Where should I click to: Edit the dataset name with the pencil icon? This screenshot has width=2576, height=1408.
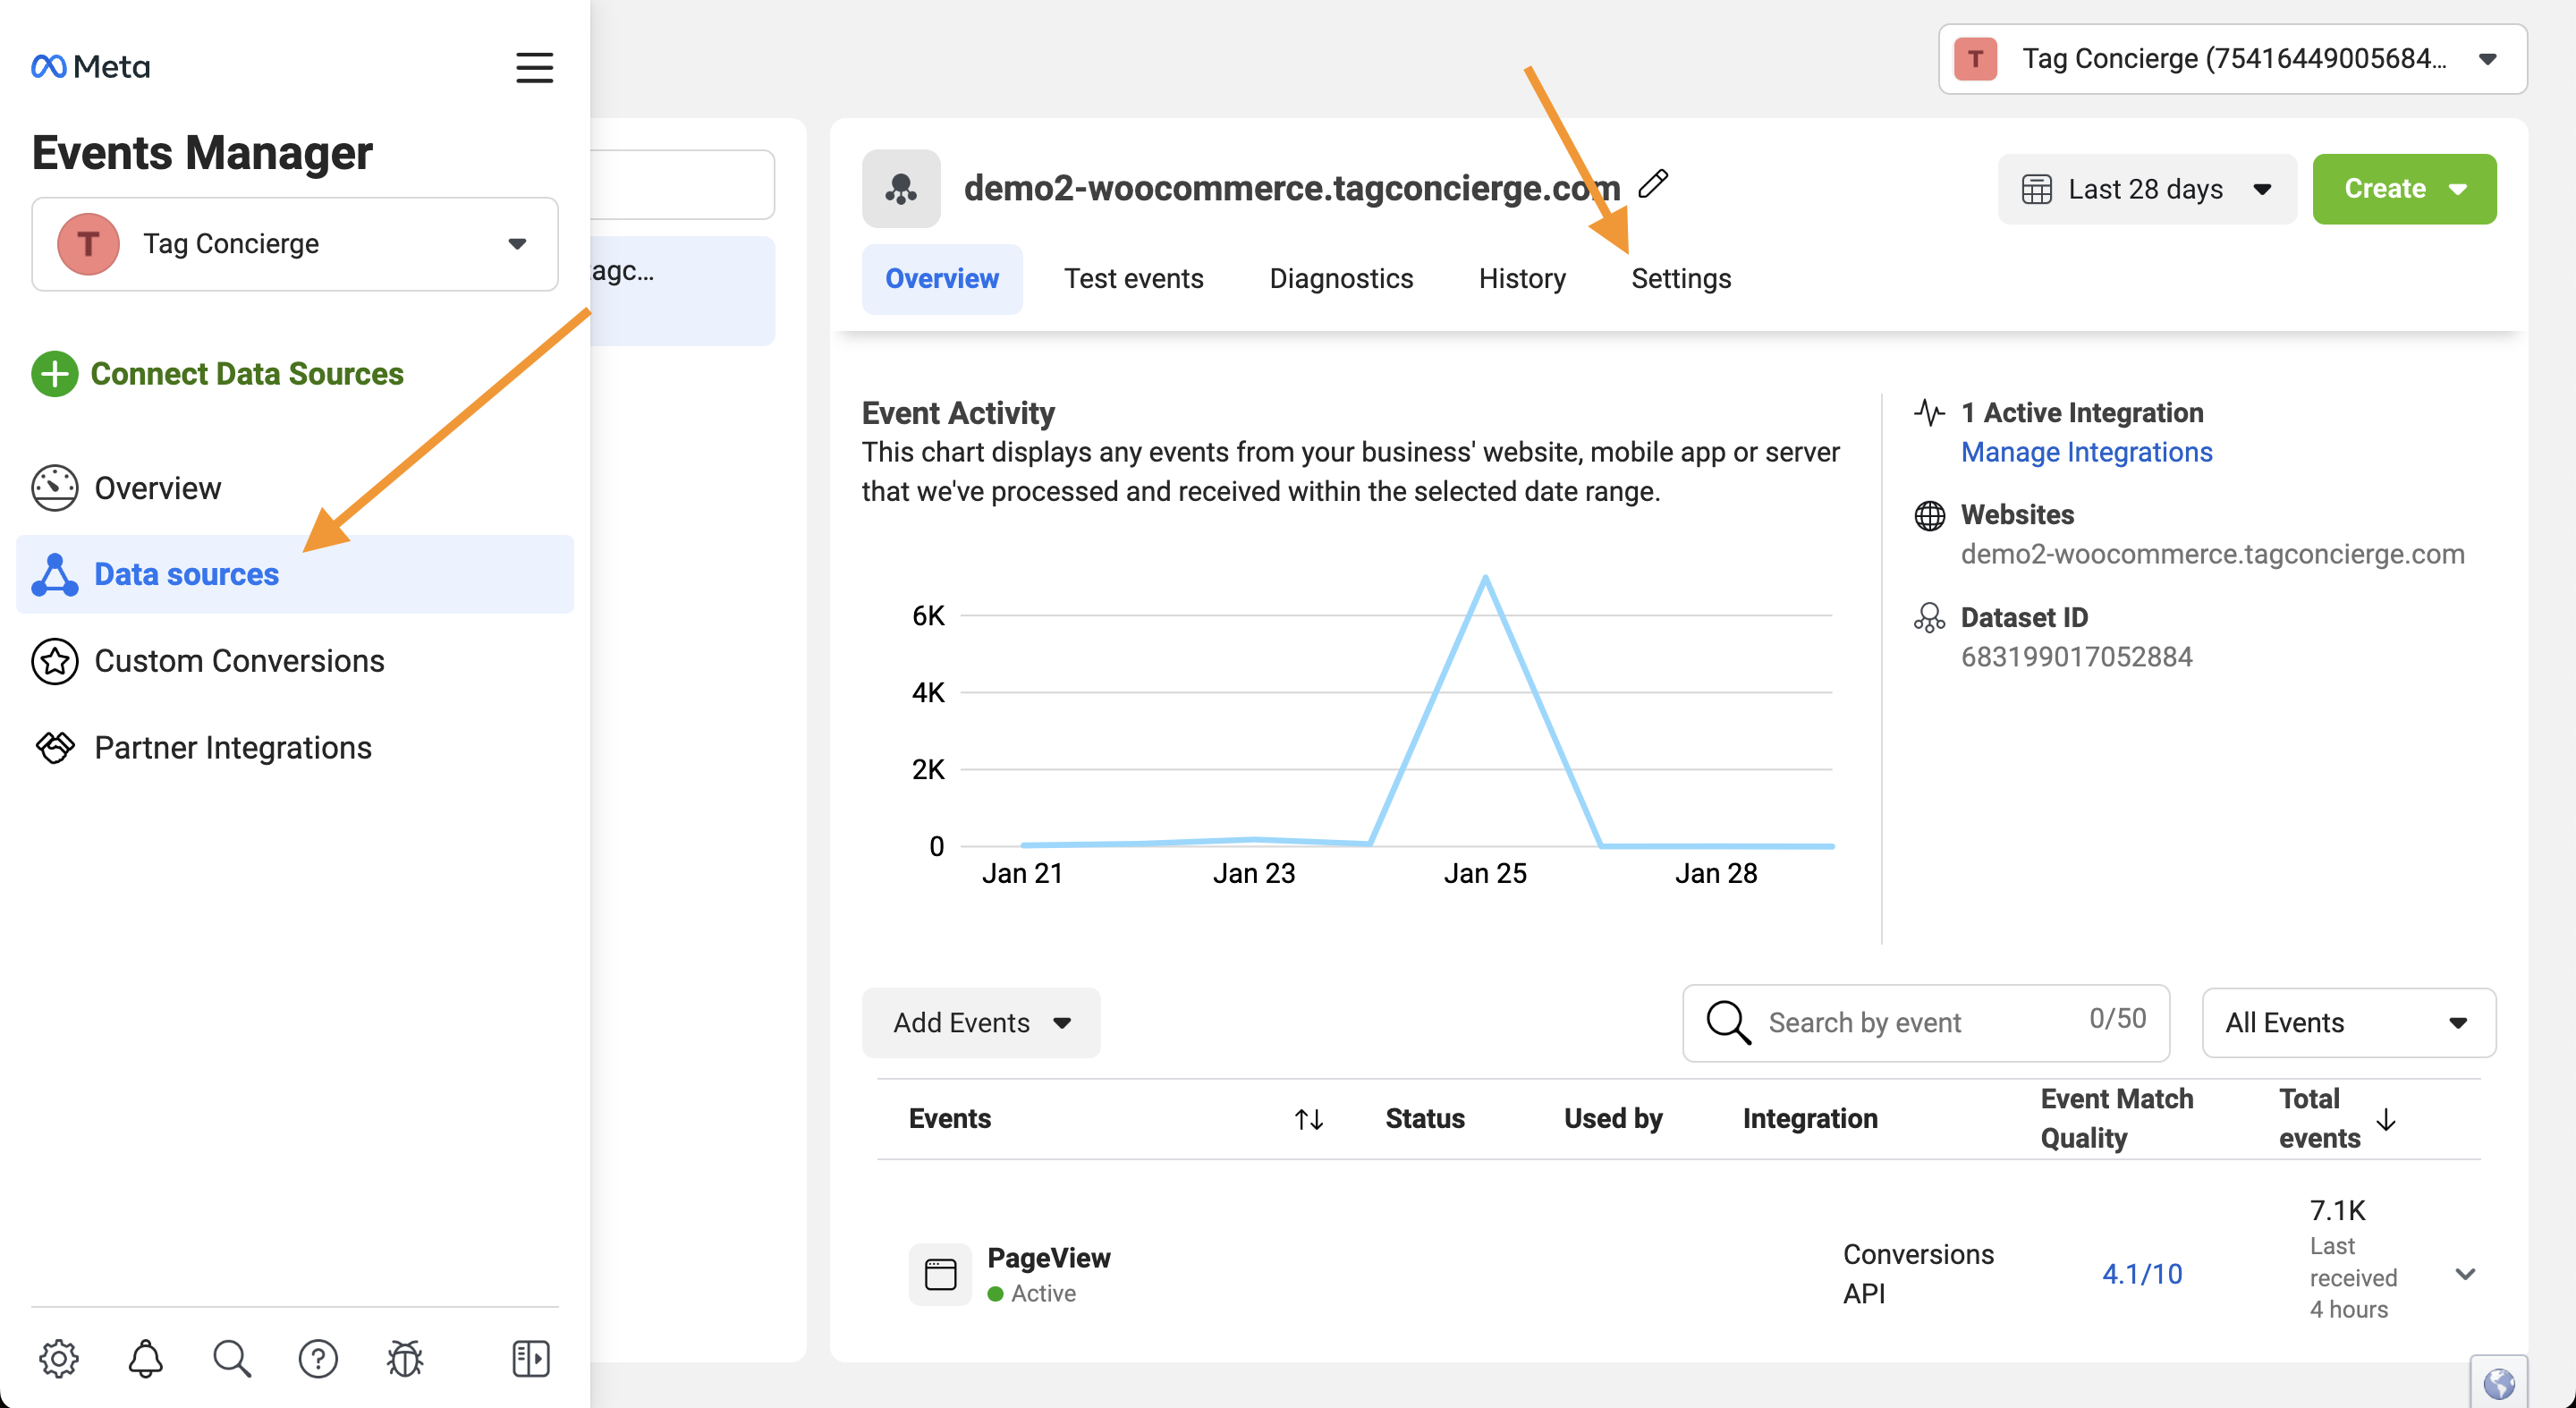click(x=1654, y=184)
